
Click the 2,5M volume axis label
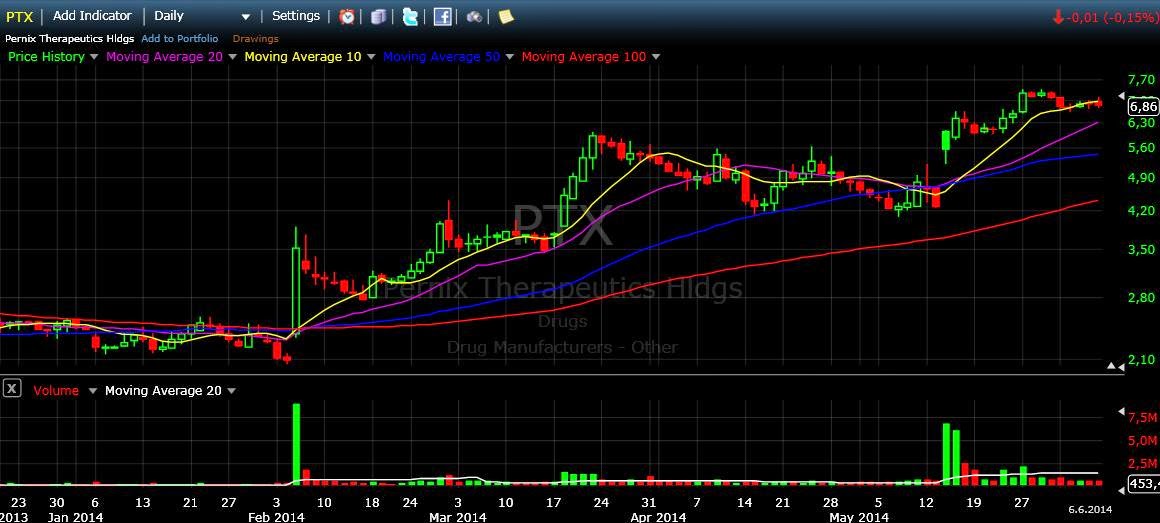pyautogui.click(x=1142, y=464)
